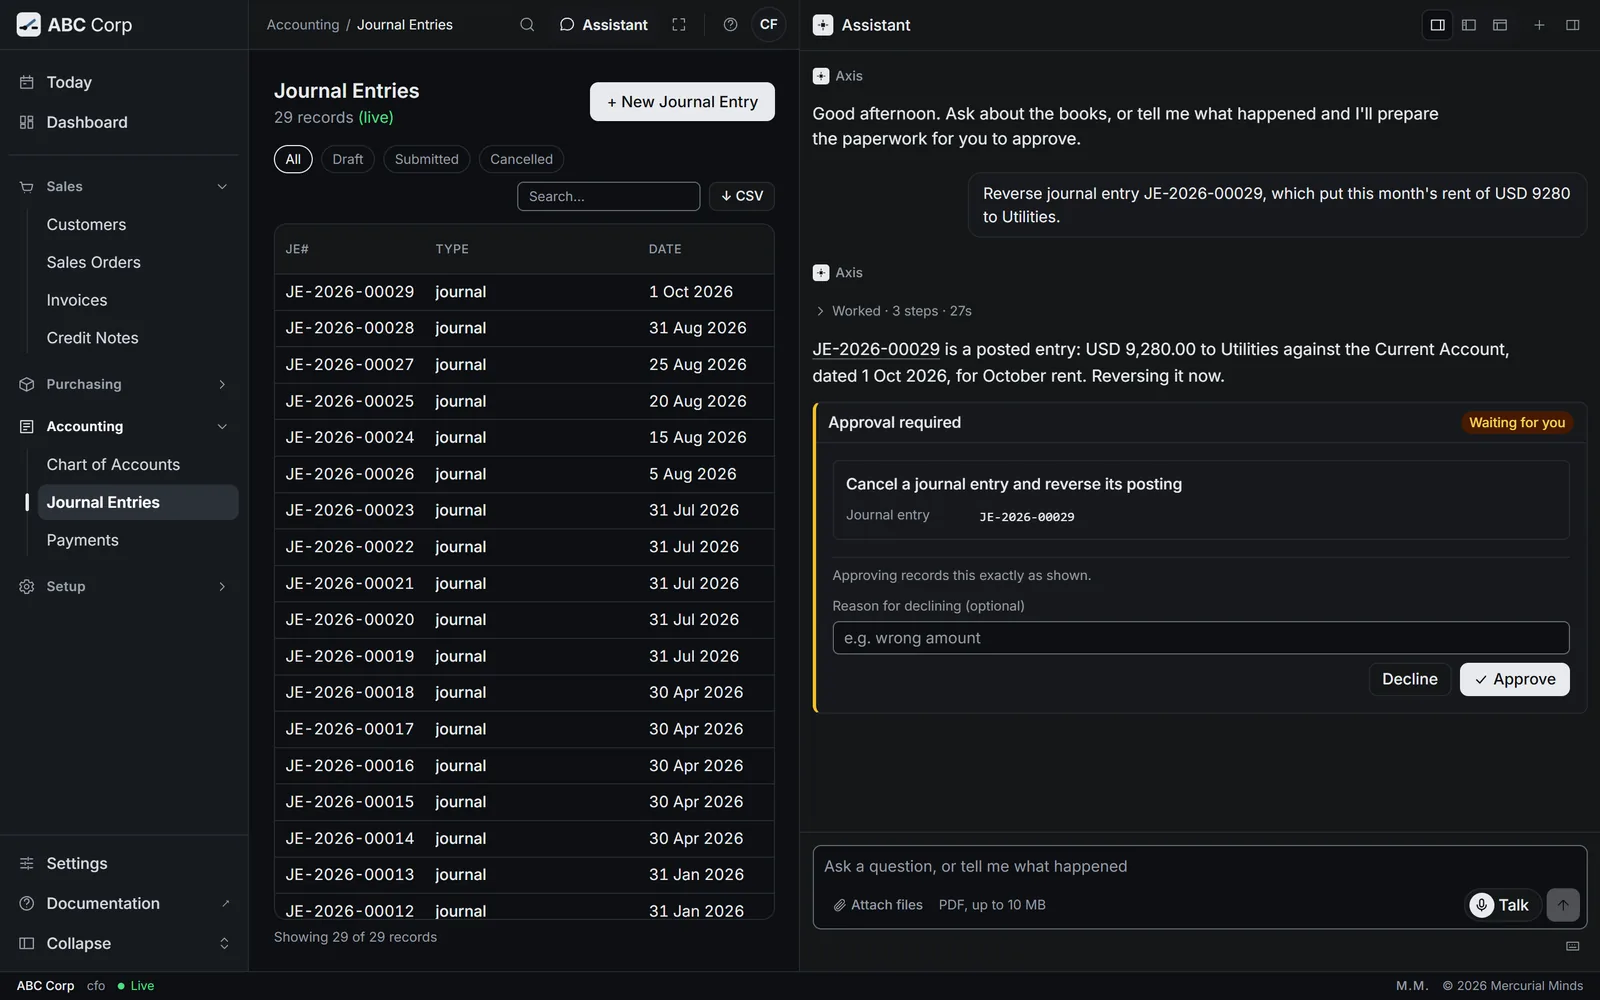Expand the Setup section
The height and width of the screenshot is (1000, 1600).
point(124,586)
